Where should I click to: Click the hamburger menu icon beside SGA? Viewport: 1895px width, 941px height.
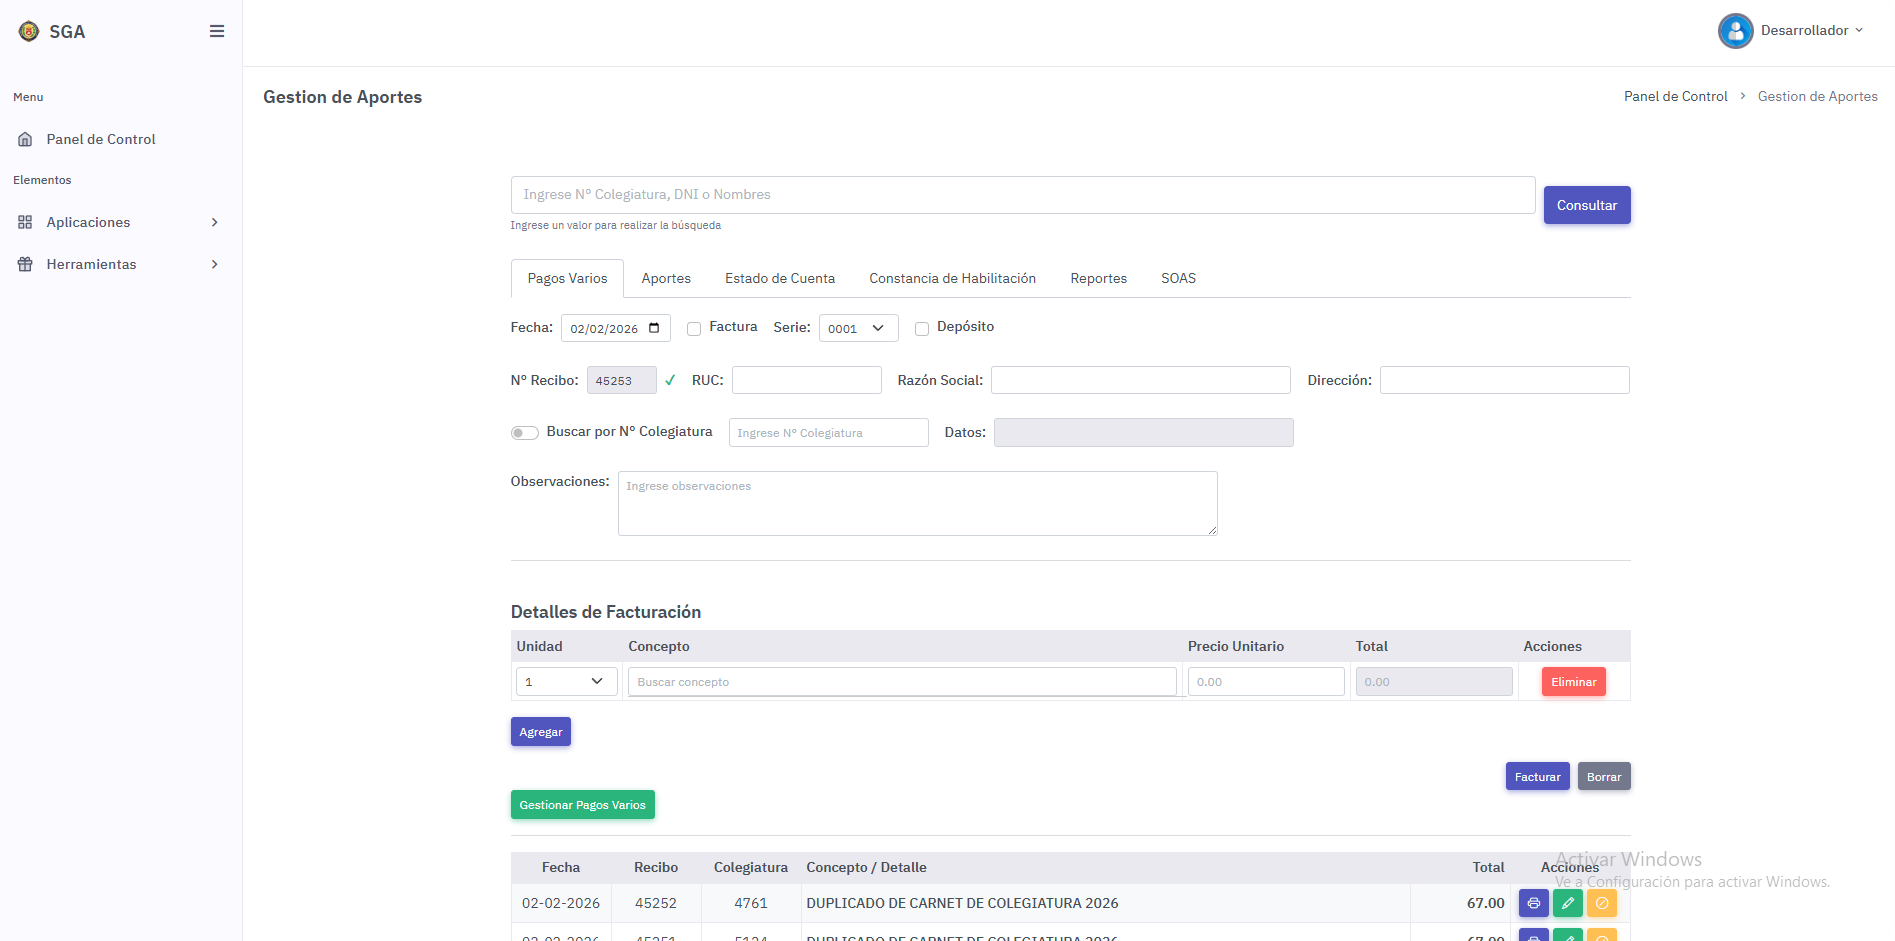click(x=216, y=31)
